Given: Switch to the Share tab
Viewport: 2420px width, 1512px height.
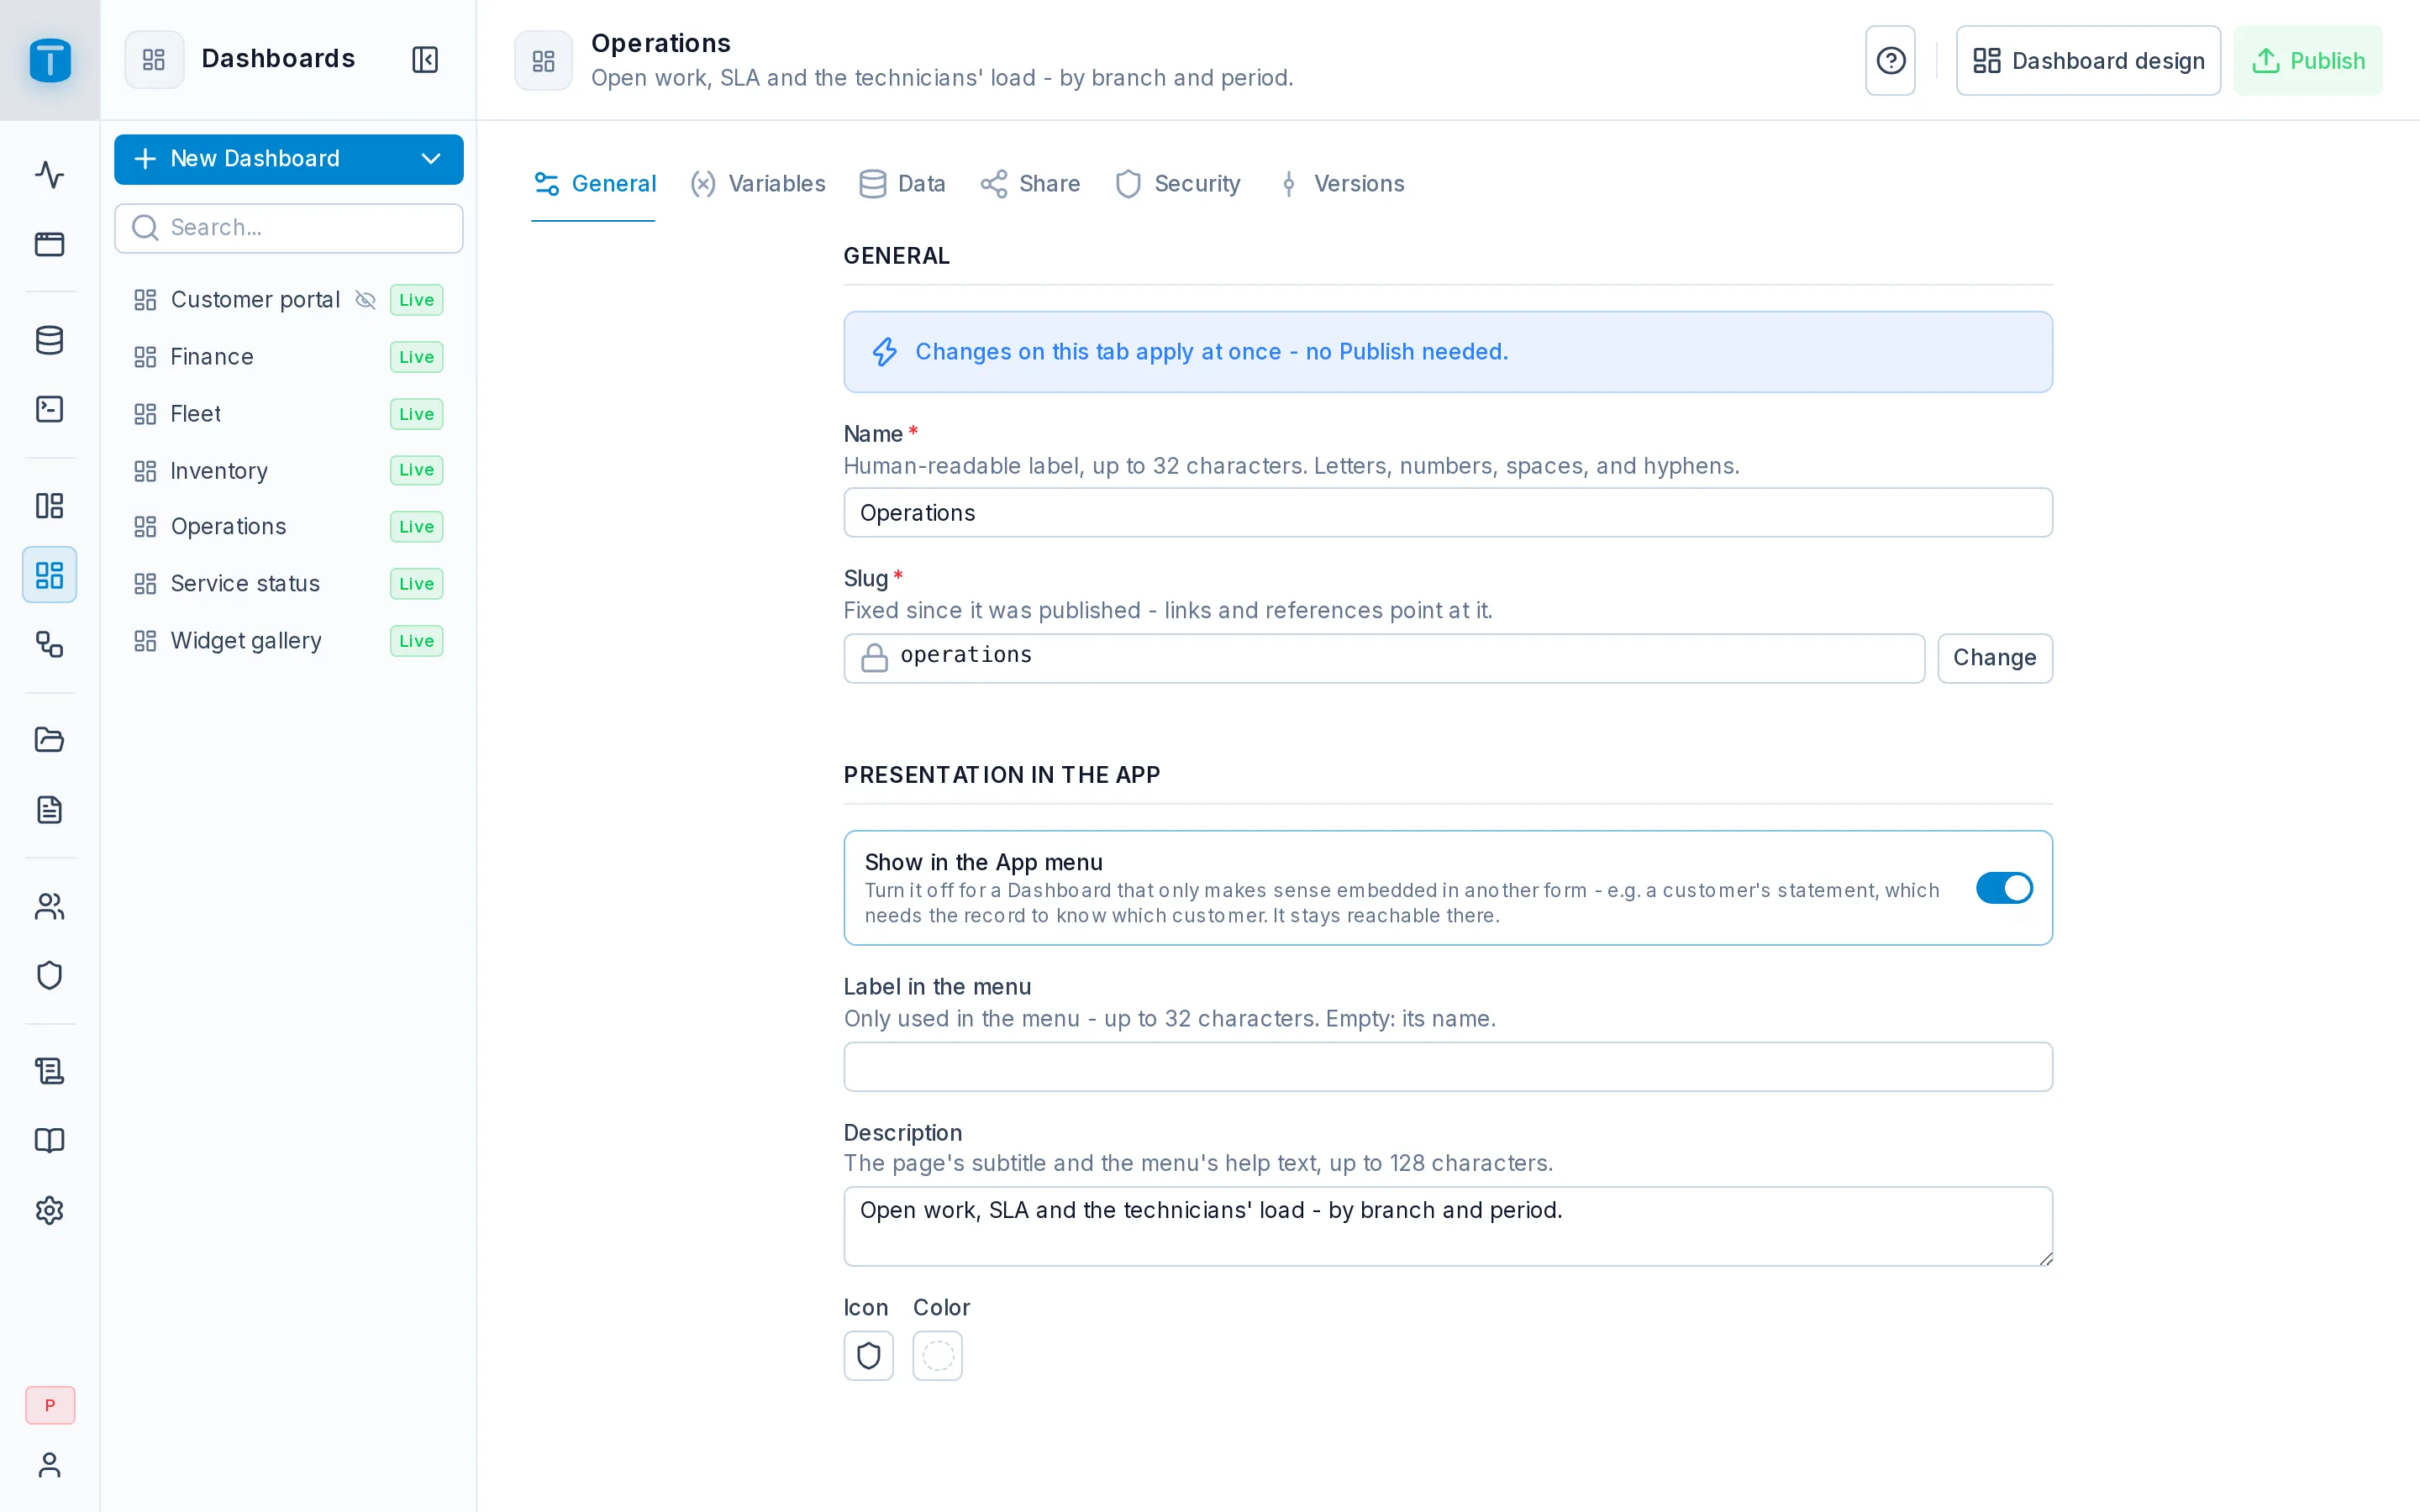Looking at the screenshot, I should (1030, 184).
